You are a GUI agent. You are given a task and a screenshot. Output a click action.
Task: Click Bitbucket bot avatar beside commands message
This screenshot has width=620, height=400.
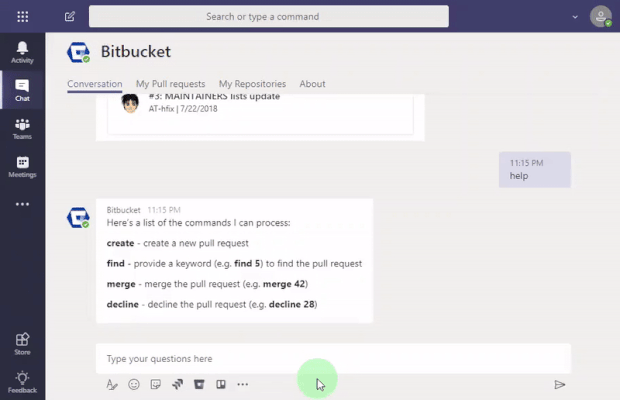78,218
